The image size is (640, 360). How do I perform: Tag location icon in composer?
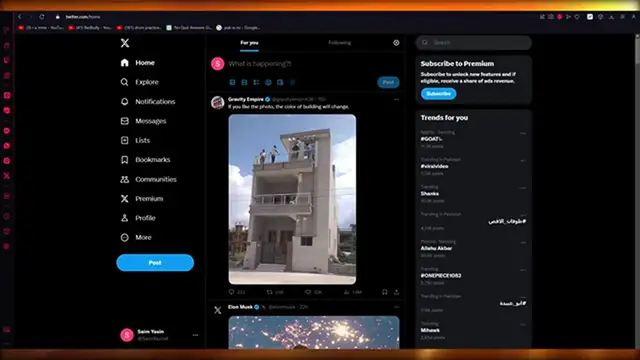pyautogui.click(x=292, y=82)
